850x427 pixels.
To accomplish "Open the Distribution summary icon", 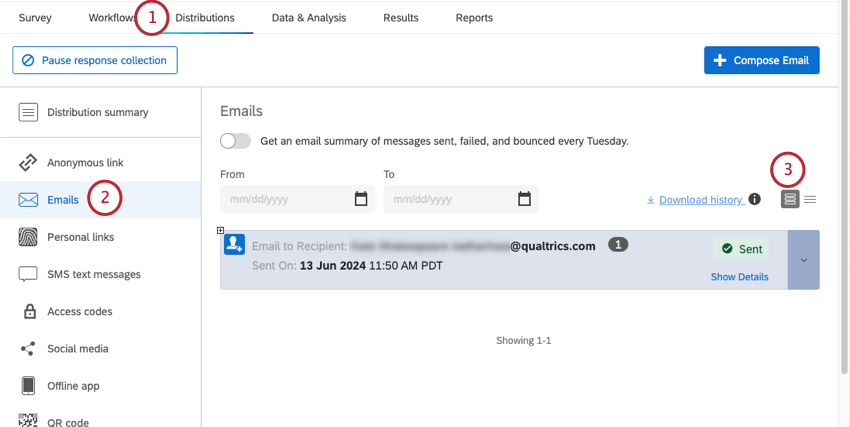I will point(29,112).
